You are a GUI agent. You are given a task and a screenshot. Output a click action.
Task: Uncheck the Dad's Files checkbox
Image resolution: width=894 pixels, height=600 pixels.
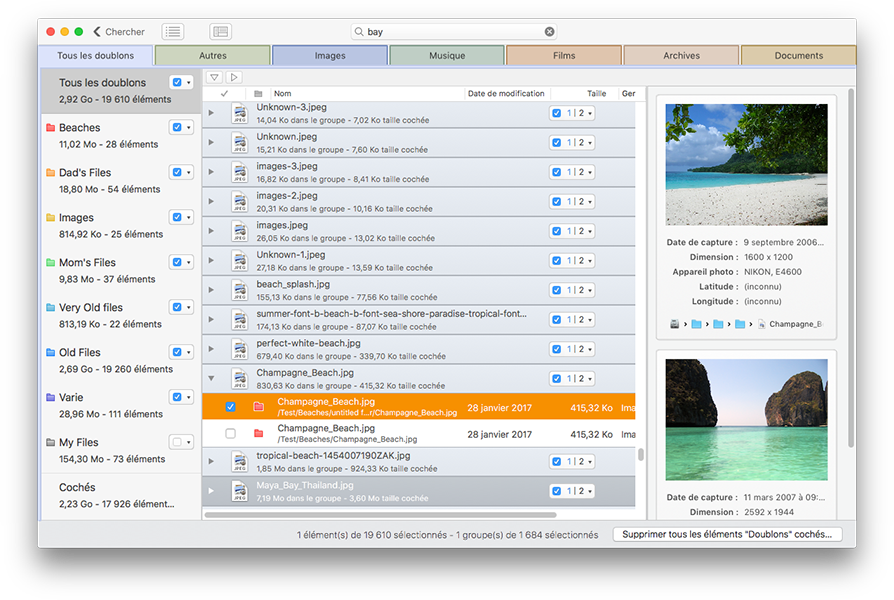(177, 172)
